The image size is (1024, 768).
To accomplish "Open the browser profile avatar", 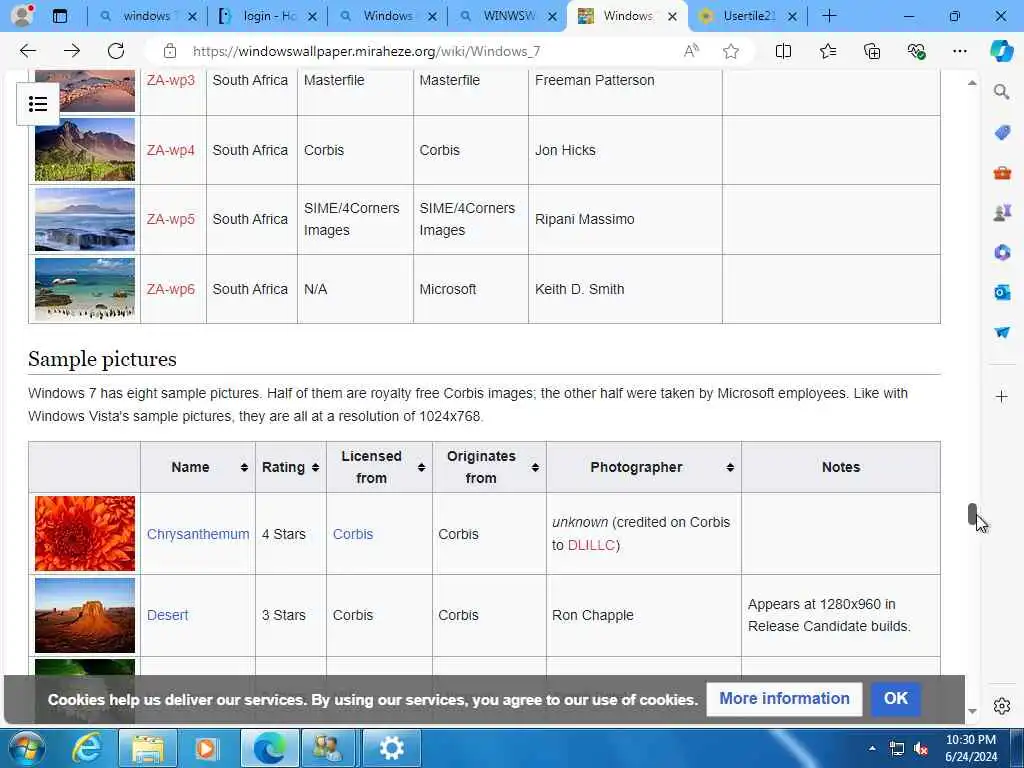I will click(x=23, y=15).
